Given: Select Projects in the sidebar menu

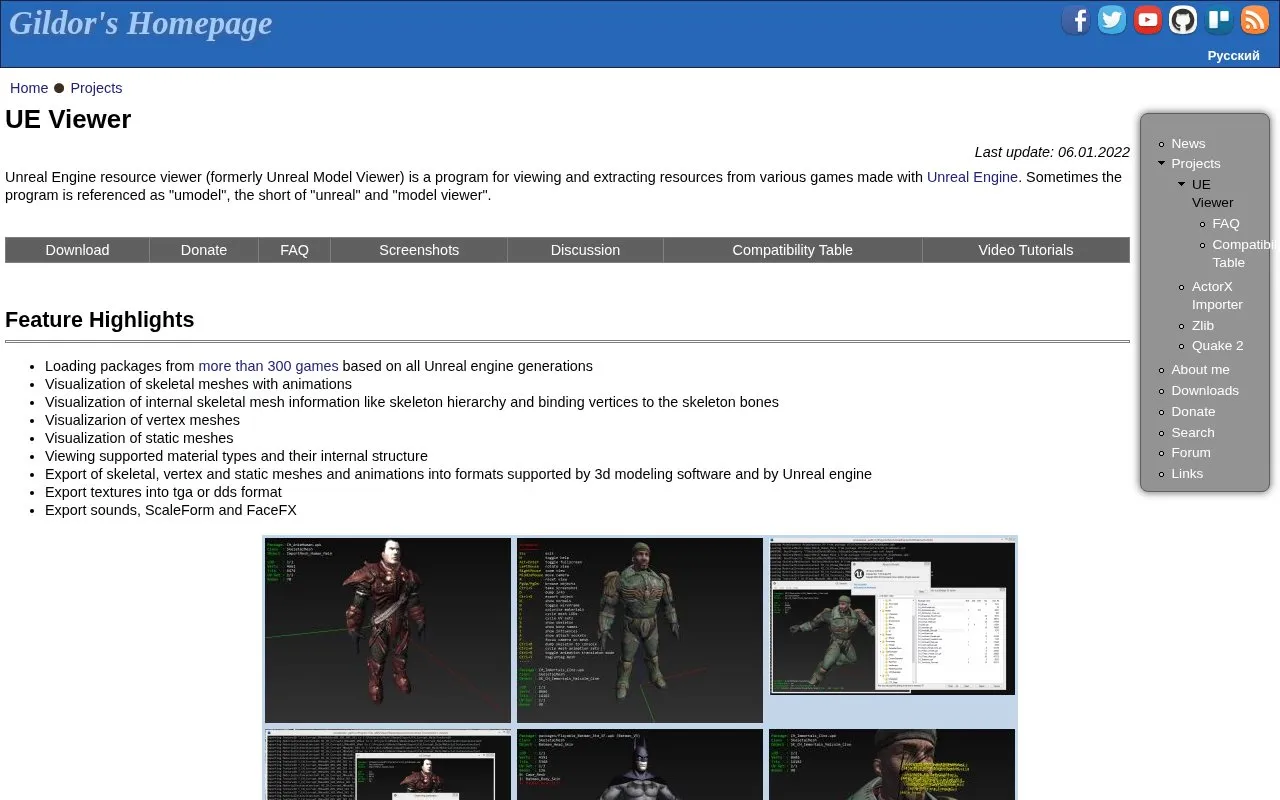Looking at the screenshot, I should pyautogui.click(x=1196, y=163).
